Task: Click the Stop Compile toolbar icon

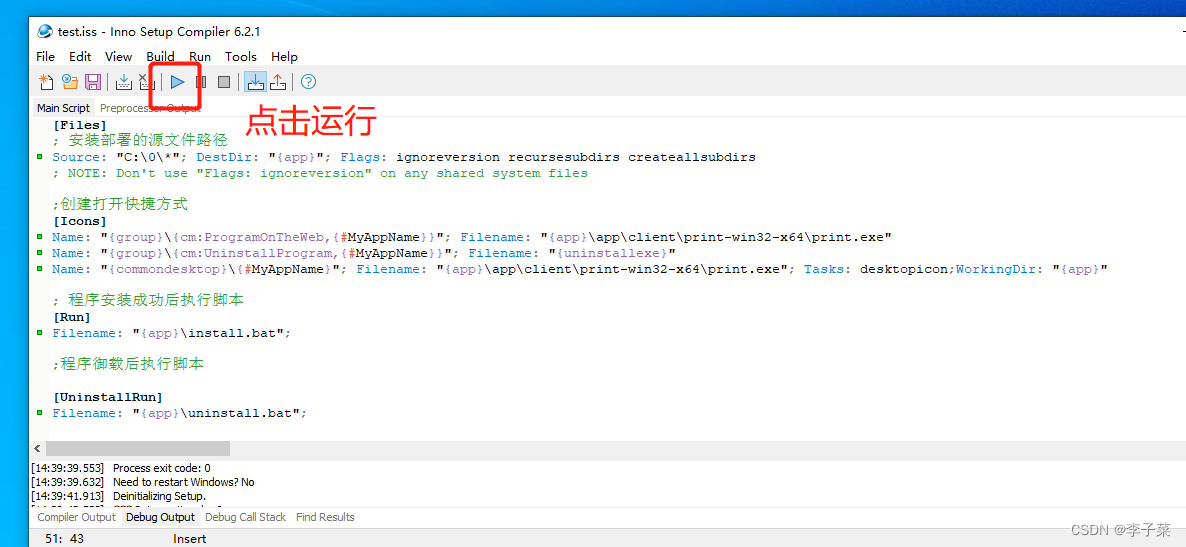Action: (x=146, y=82)
